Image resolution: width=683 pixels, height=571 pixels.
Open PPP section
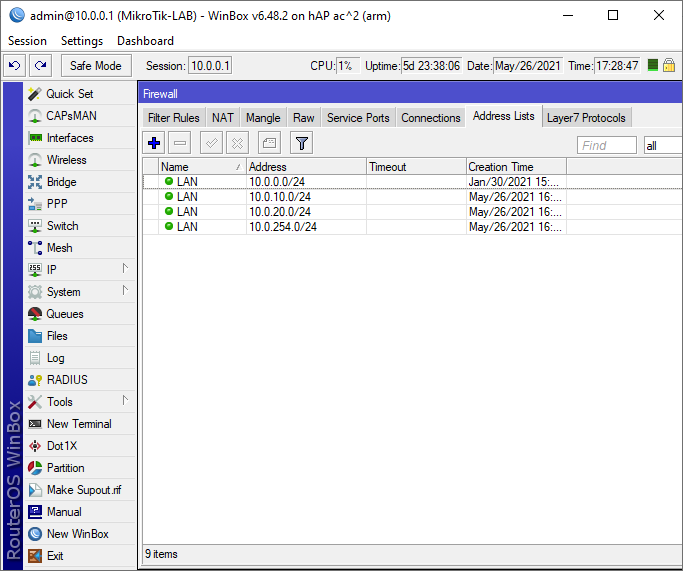click(x=80, y=204)
